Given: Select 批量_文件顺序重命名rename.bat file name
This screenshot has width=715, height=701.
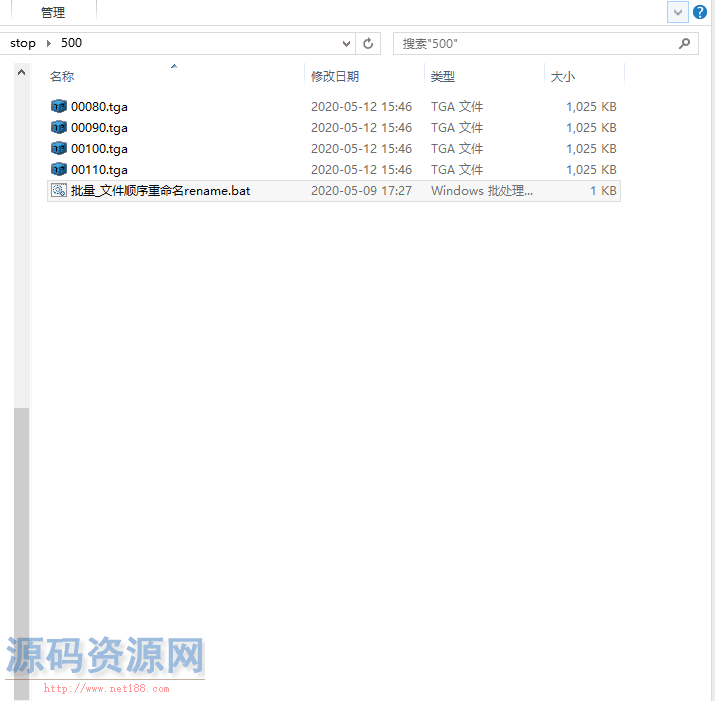Looking at the screenshot, I should pos(161,191).
